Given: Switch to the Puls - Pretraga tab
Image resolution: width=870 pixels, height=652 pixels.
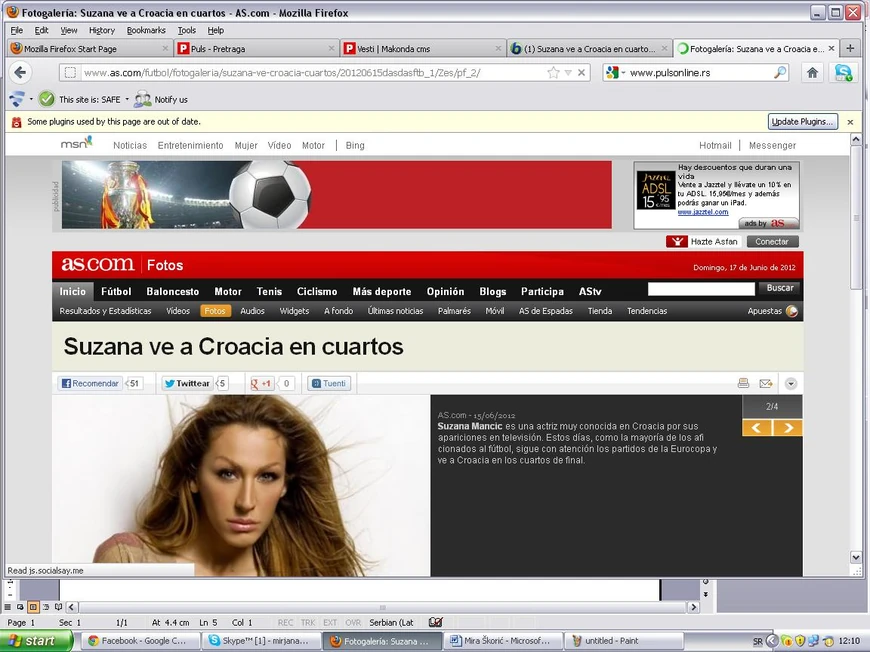Looking at the screenshot, I should click(256, 49).
